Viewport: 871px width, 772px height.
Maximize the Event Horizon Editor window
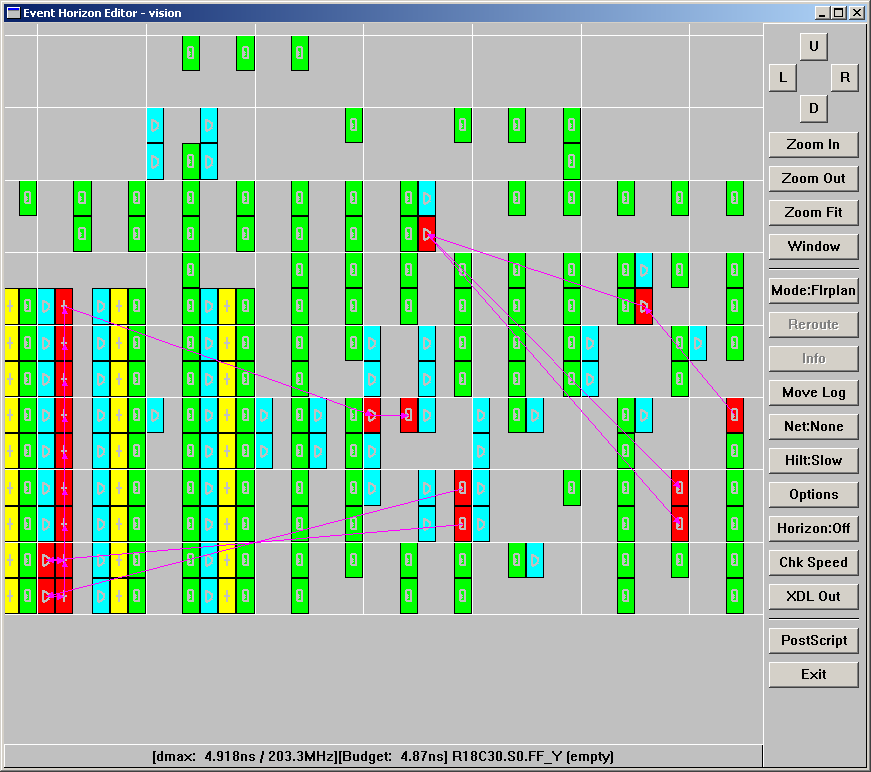pos(838,13)
